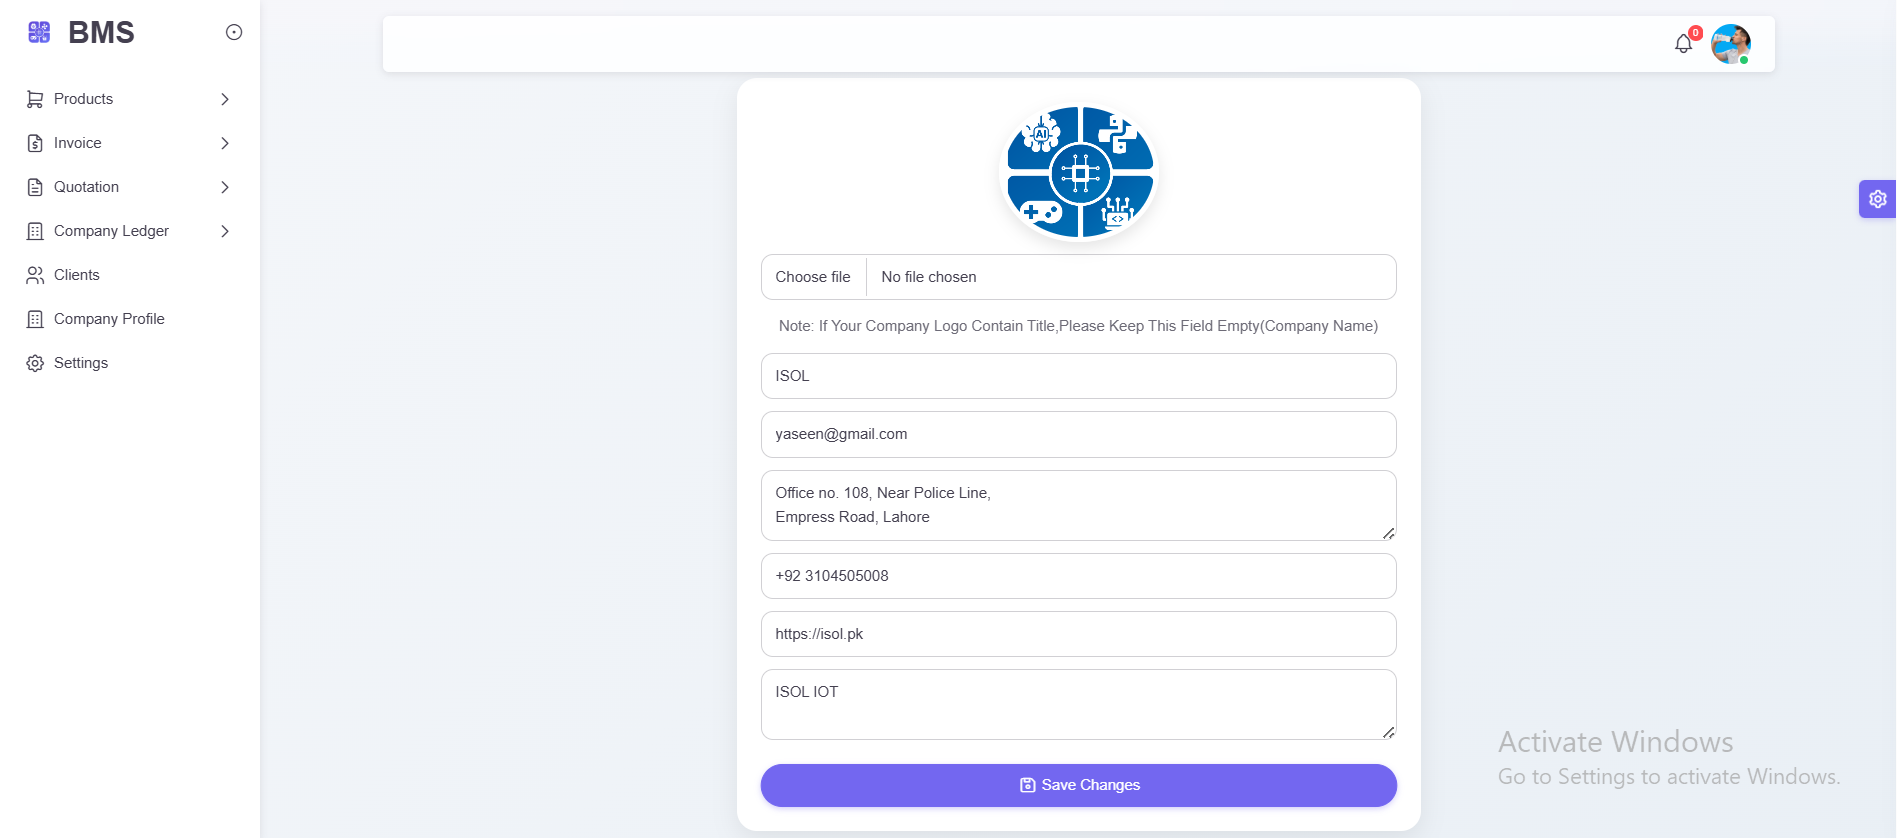Click the website field with https://isol.pk
The image size is (1897, 838).
1078,634
